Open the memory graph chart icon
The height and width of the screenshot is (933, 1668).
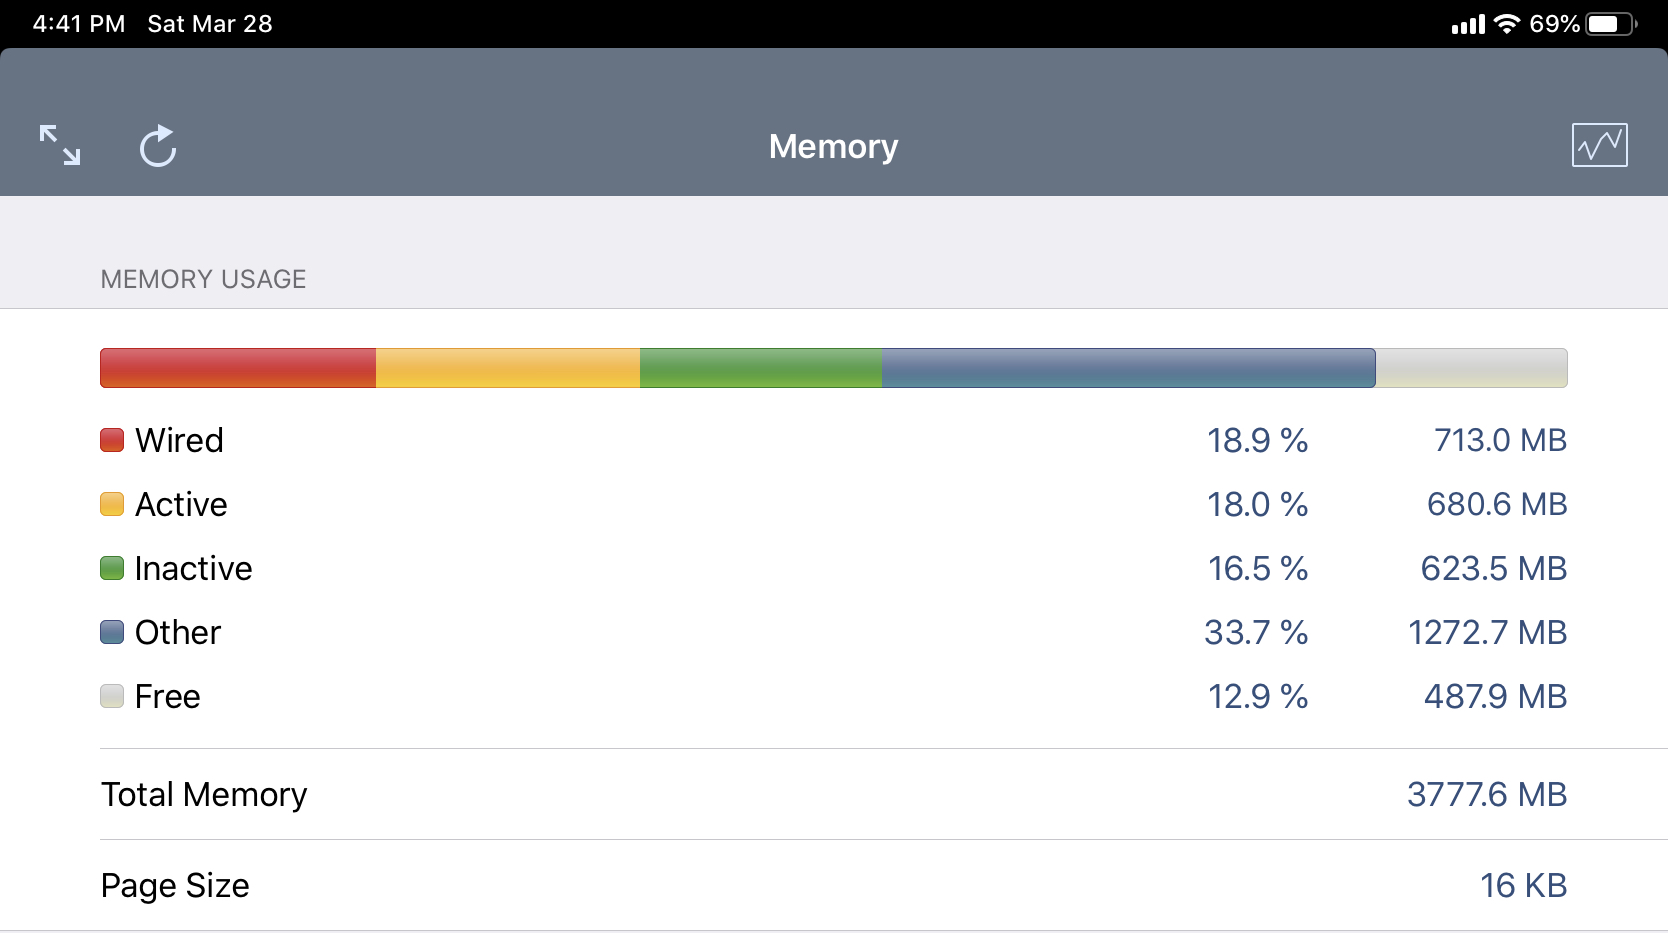pyautogui.click(x=1599, y=145)
